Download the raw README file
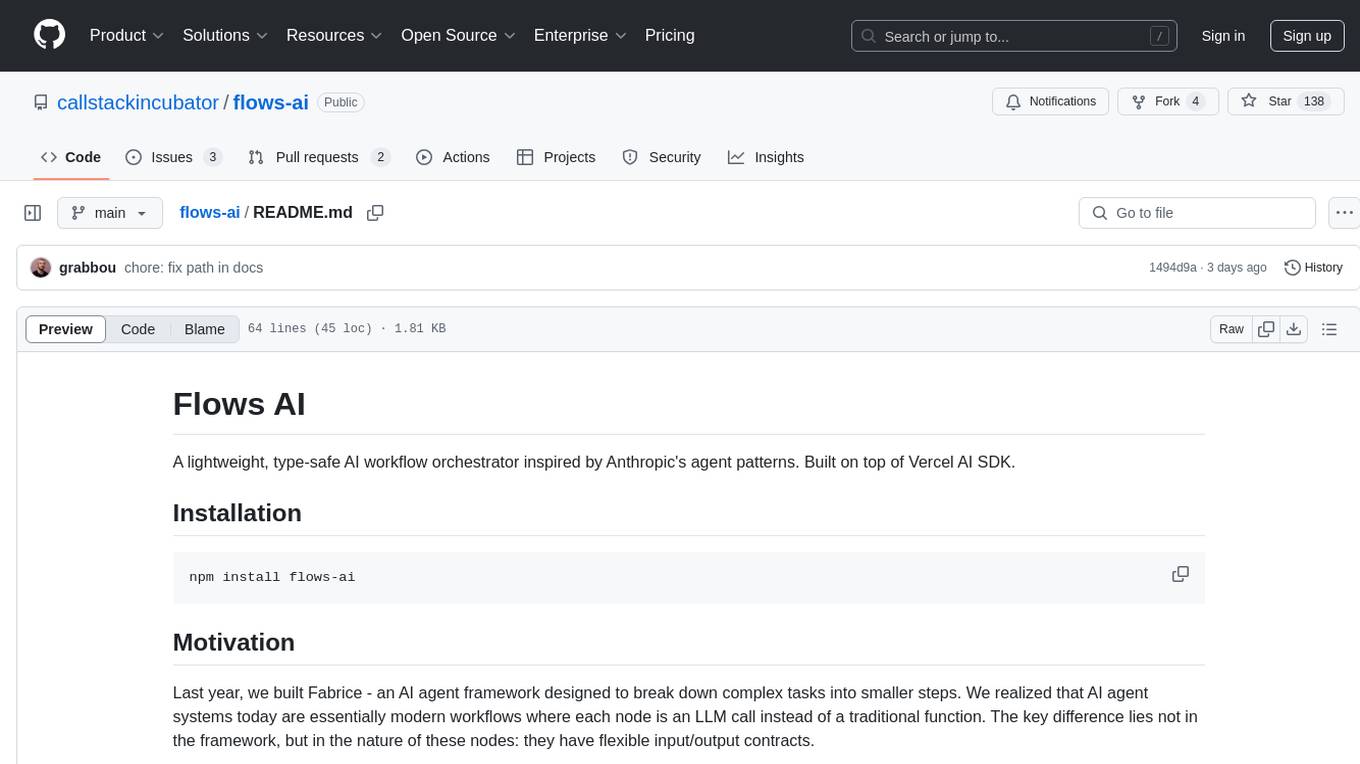Viewport: 1360px width, 764px height. (1294, 329)
